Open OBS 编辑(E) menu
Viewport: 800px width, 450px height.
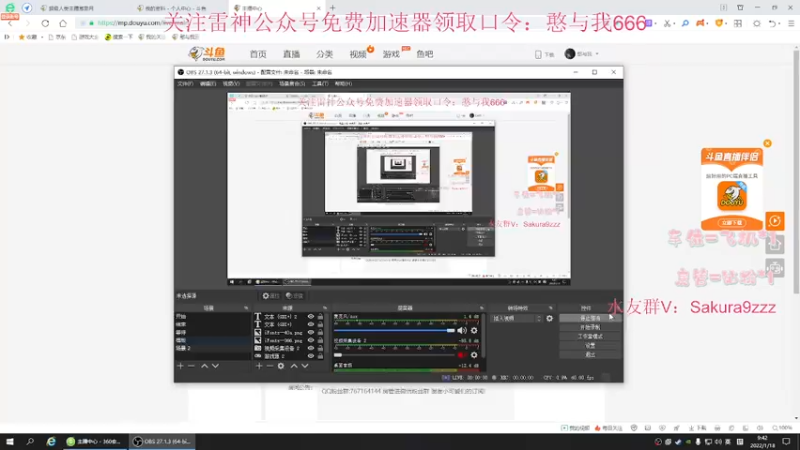pyautogui.click(x=208, y=84)
